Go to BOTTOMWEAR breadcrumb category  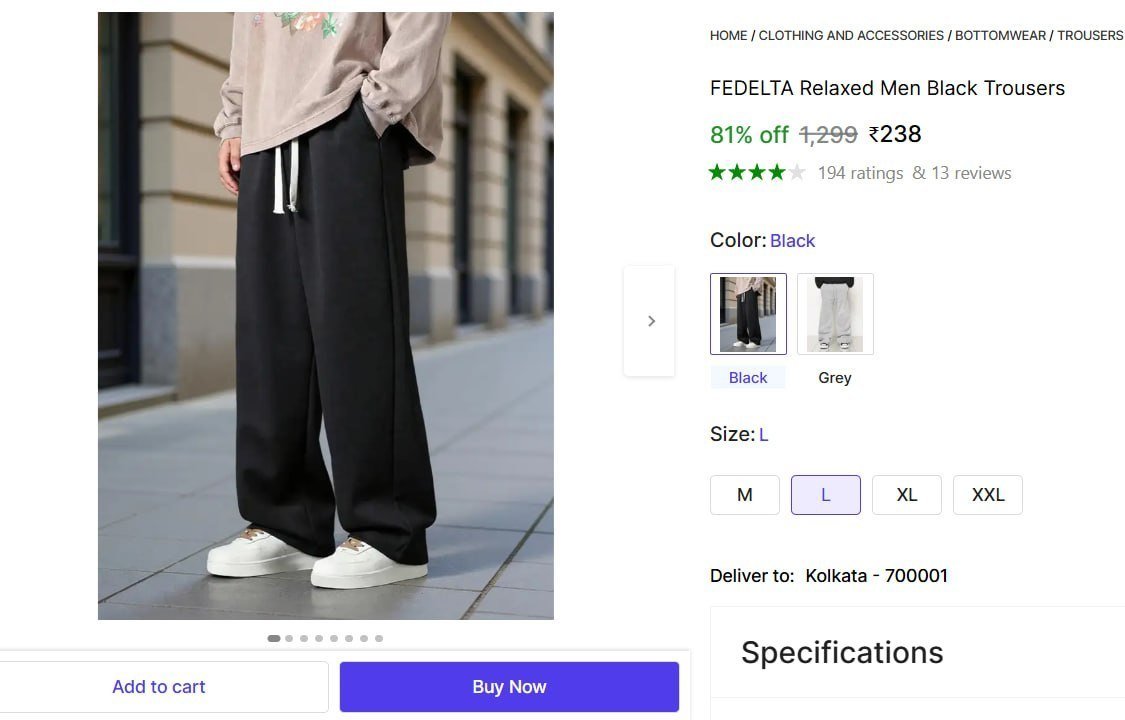click(1000, 35)
